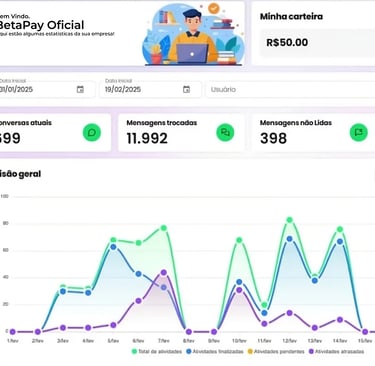Viewport: 375px width, 366px height.
Task: Select the green Total point at 10/fev
Action: click(239, 240)
